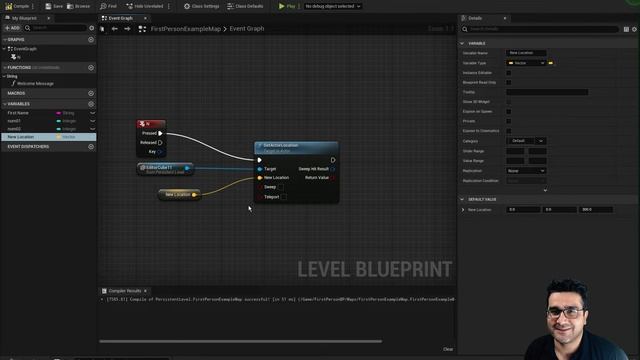640x360 pixels.
Task: Open Find in the blueprint toolbar
Action: [108, 6]
